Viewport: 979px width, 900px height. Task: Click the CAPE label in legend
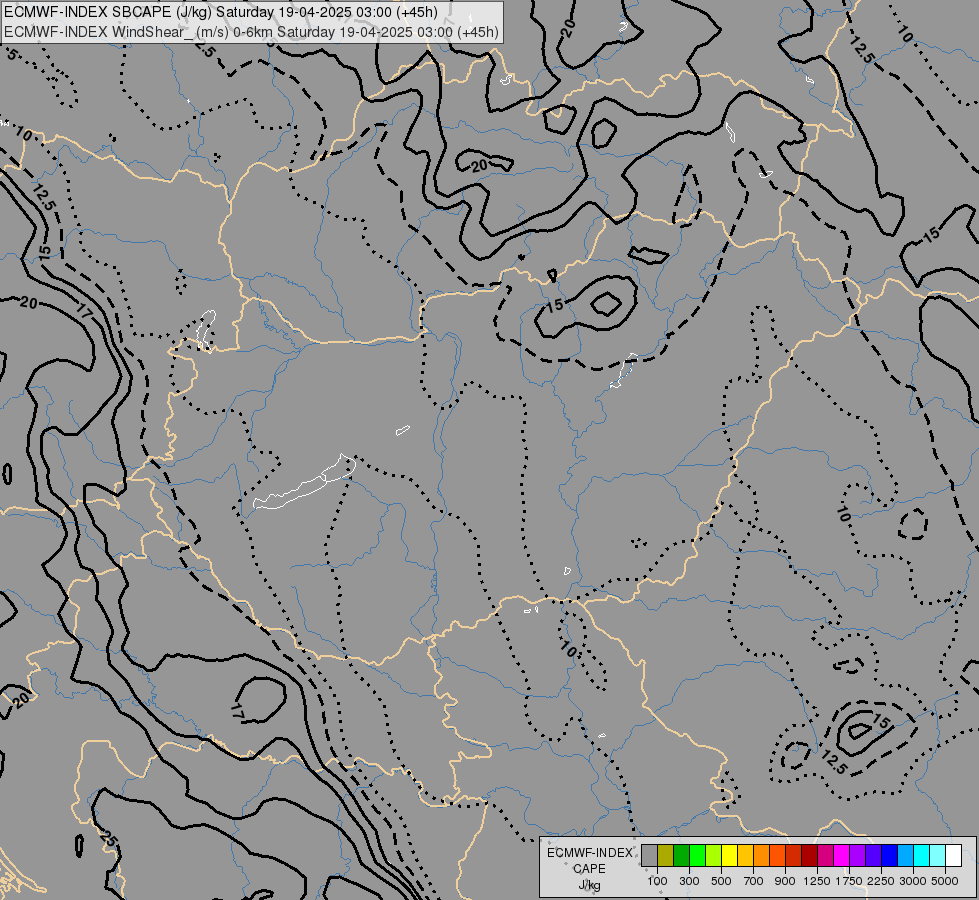[590, 869]
